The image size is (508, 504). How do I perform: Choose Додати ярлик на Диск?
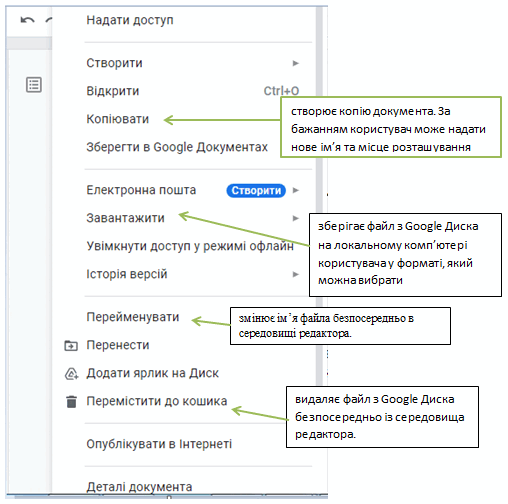coord(152,373)
